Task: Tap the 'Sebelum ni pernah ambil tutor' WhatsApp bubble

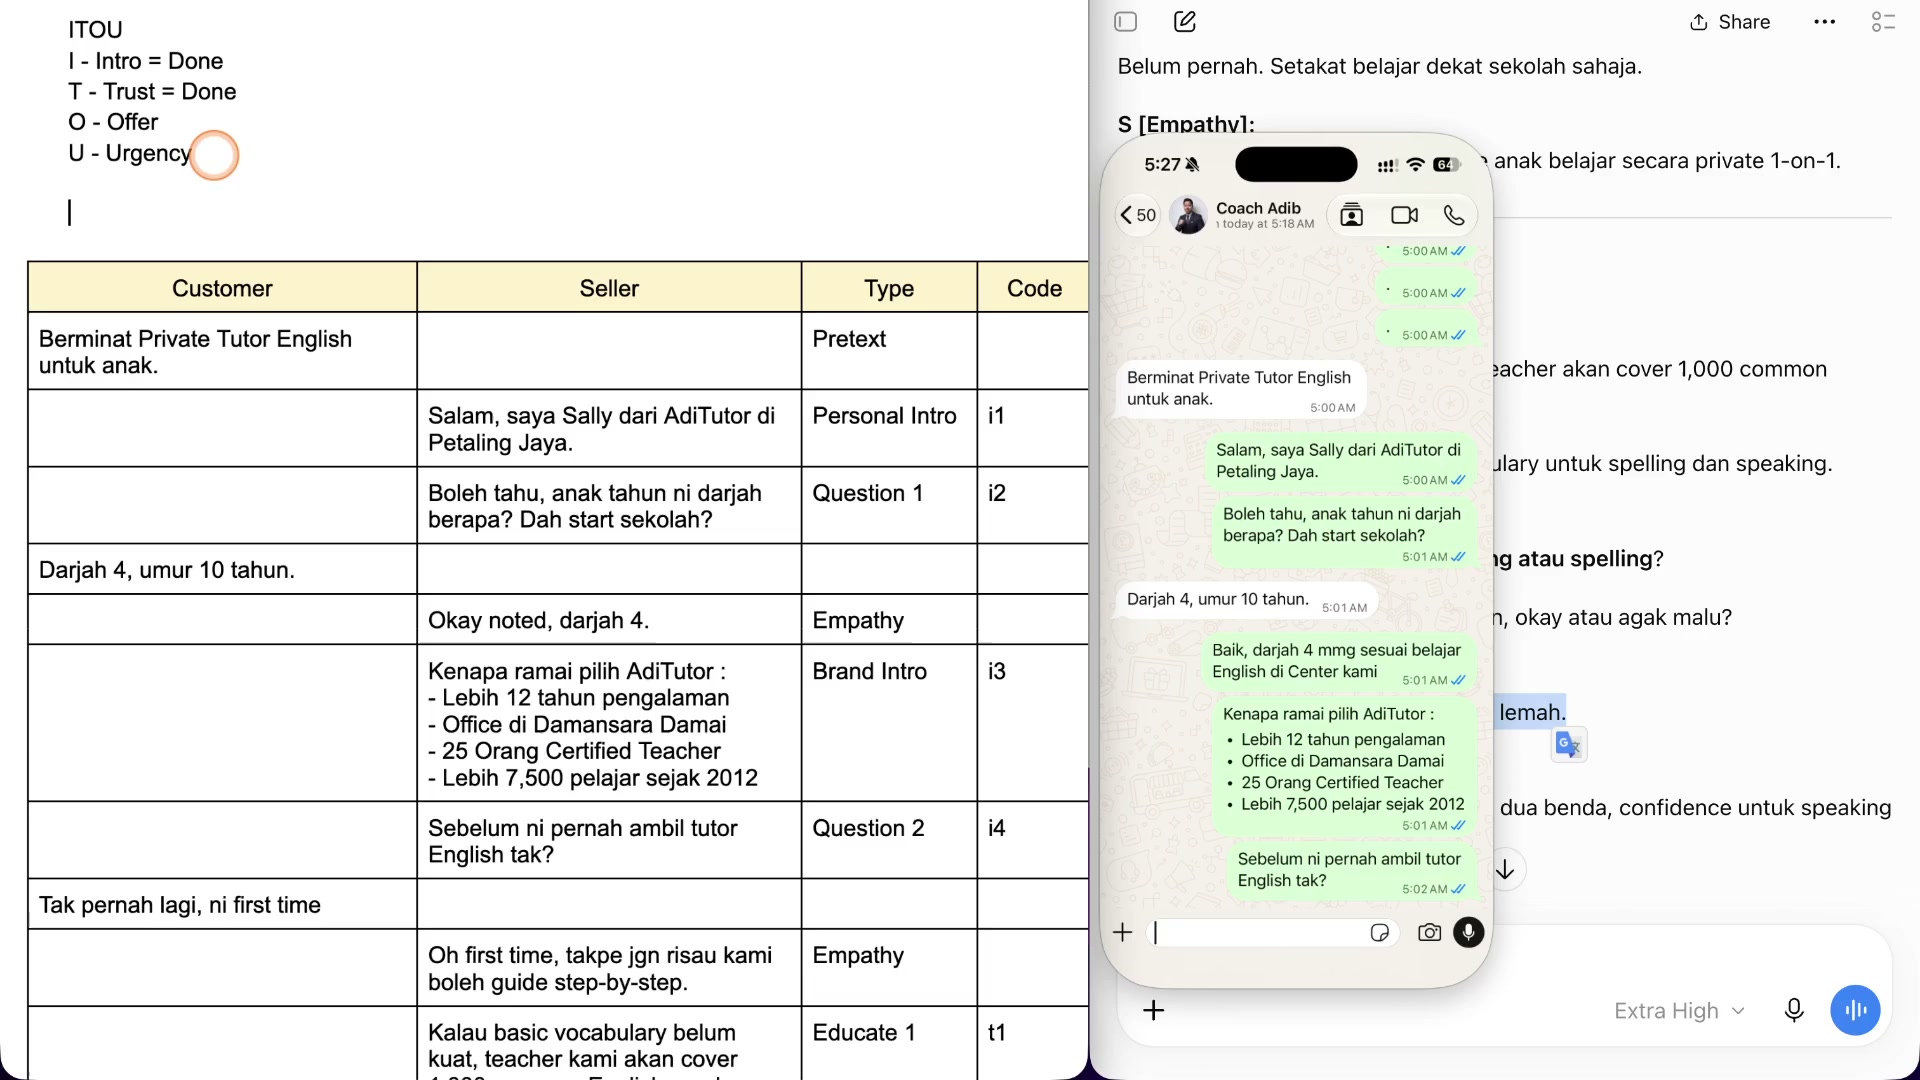Action: click(1352, 870)
